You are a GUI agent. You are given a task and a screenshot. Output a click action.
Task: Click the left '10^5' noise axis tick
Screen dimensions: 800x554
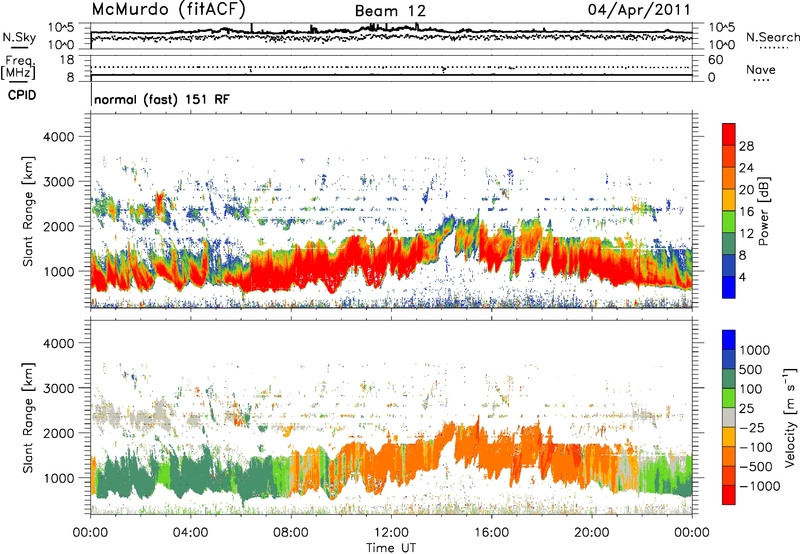pyautogui.click(x=62, y=28)
